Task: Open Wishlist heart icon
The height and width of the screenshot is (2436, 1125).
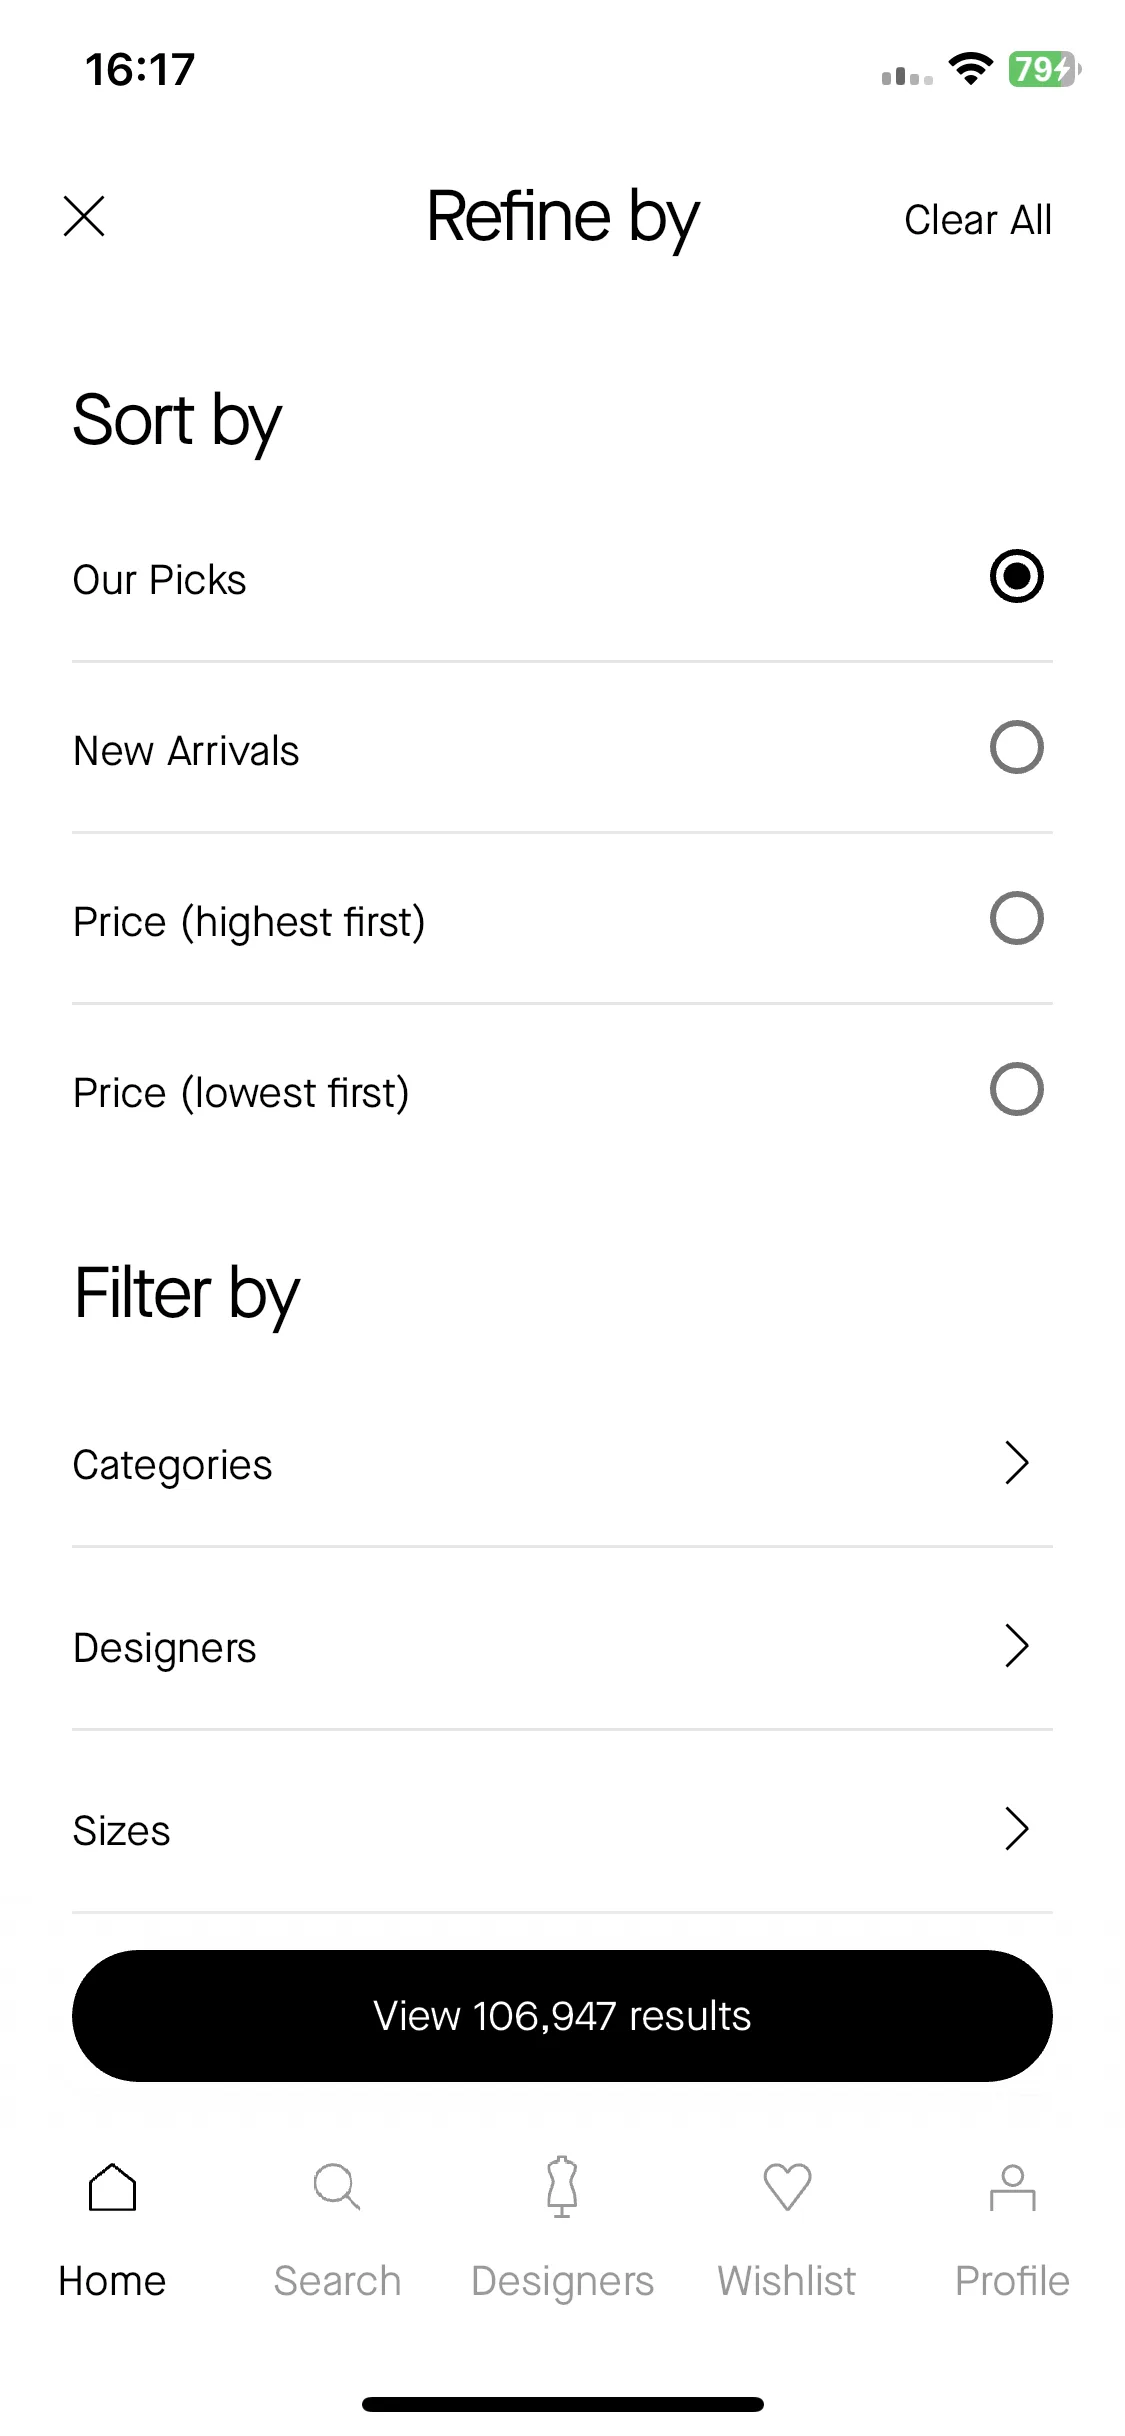Action: pos(787,2187)
